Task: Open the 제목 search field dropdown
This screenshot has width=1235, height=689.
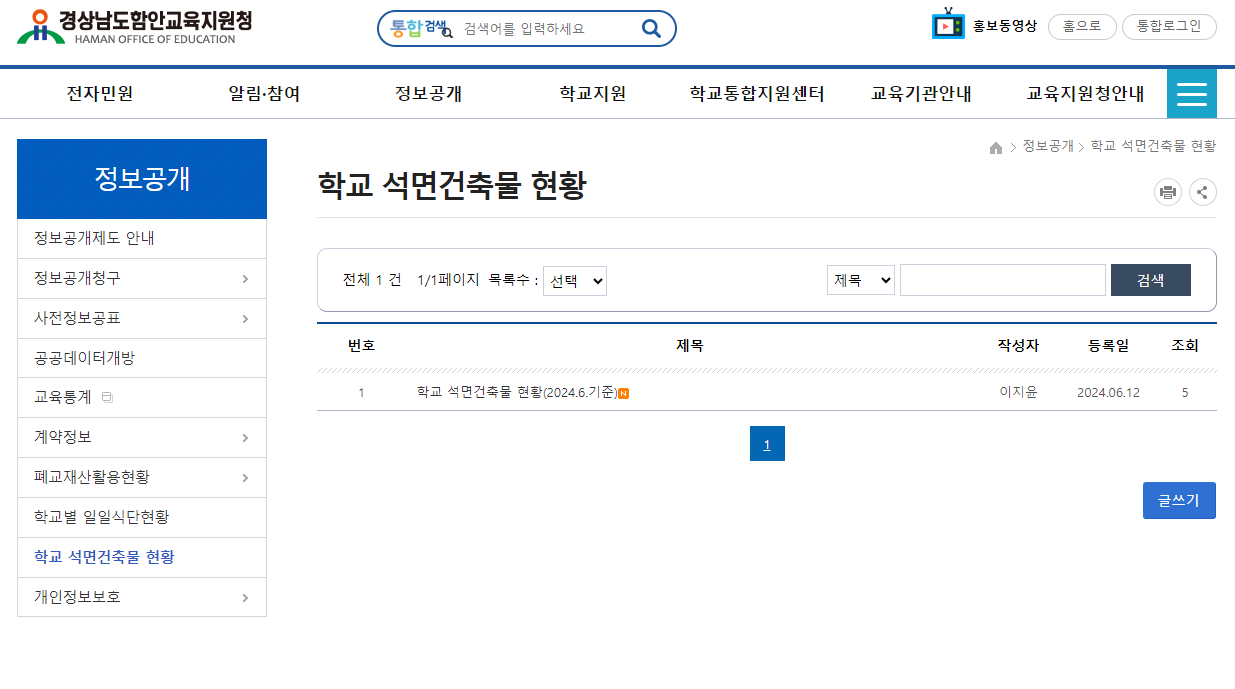Action: click(x=861, y=281)
